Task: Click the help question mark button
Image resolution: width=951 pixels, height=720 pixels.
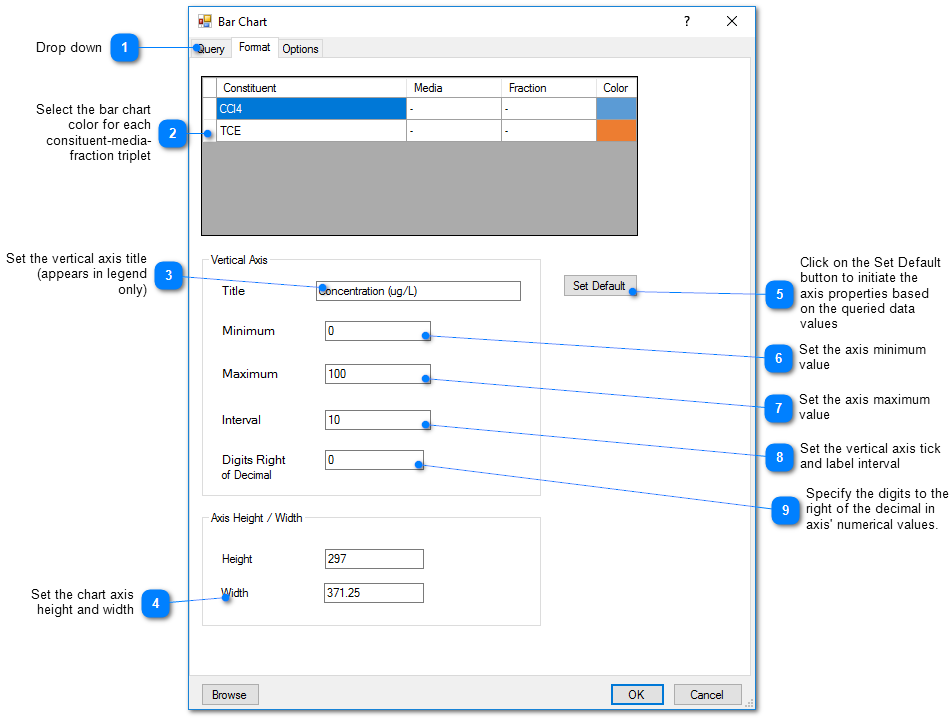Action: point(686,21)
